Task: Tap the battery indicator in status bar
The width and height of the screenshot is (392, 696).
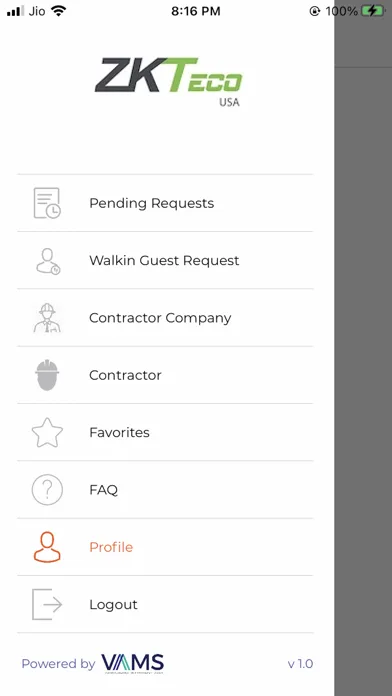Action: tap(373, 11)
